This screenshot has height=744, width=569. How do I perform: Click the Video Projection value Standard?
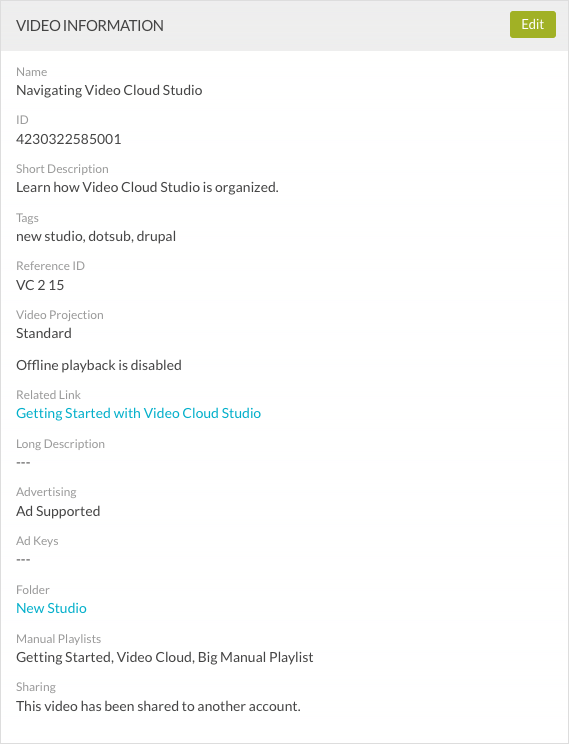pos(44,334)
